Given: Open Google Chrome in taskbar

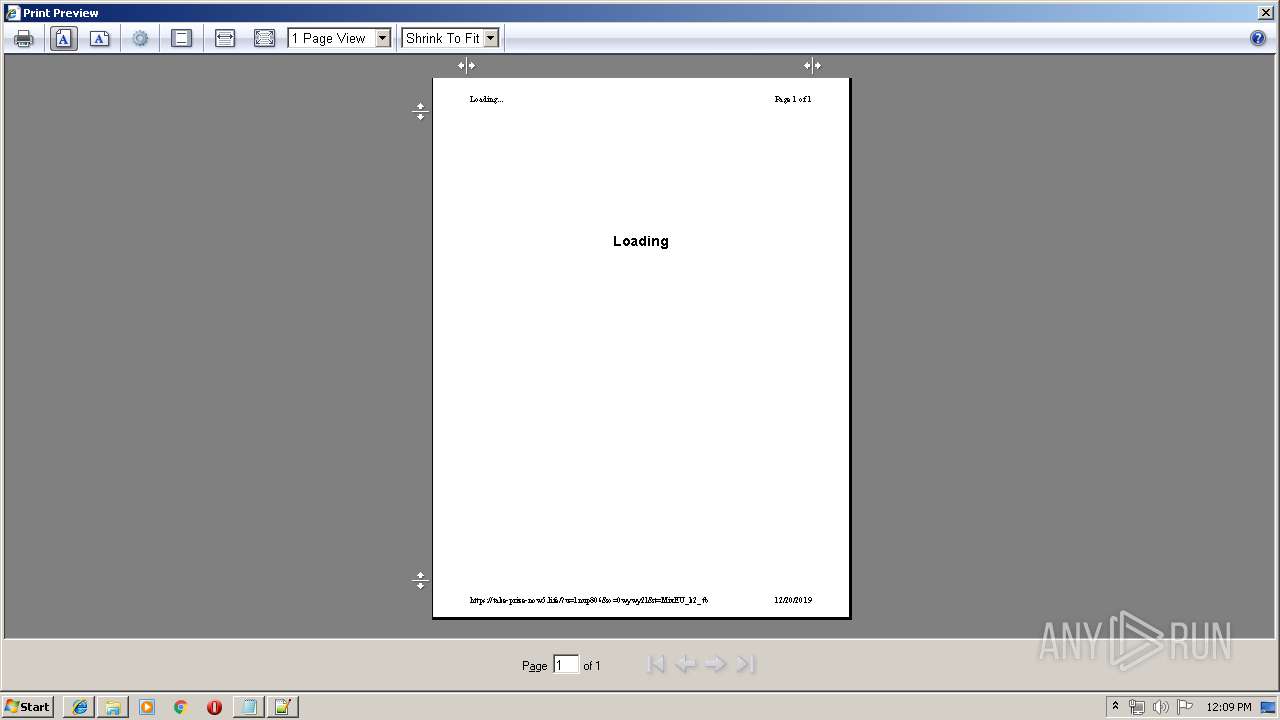Looking at the screenshot, I should pyautogui.click(x=181, y=707).
